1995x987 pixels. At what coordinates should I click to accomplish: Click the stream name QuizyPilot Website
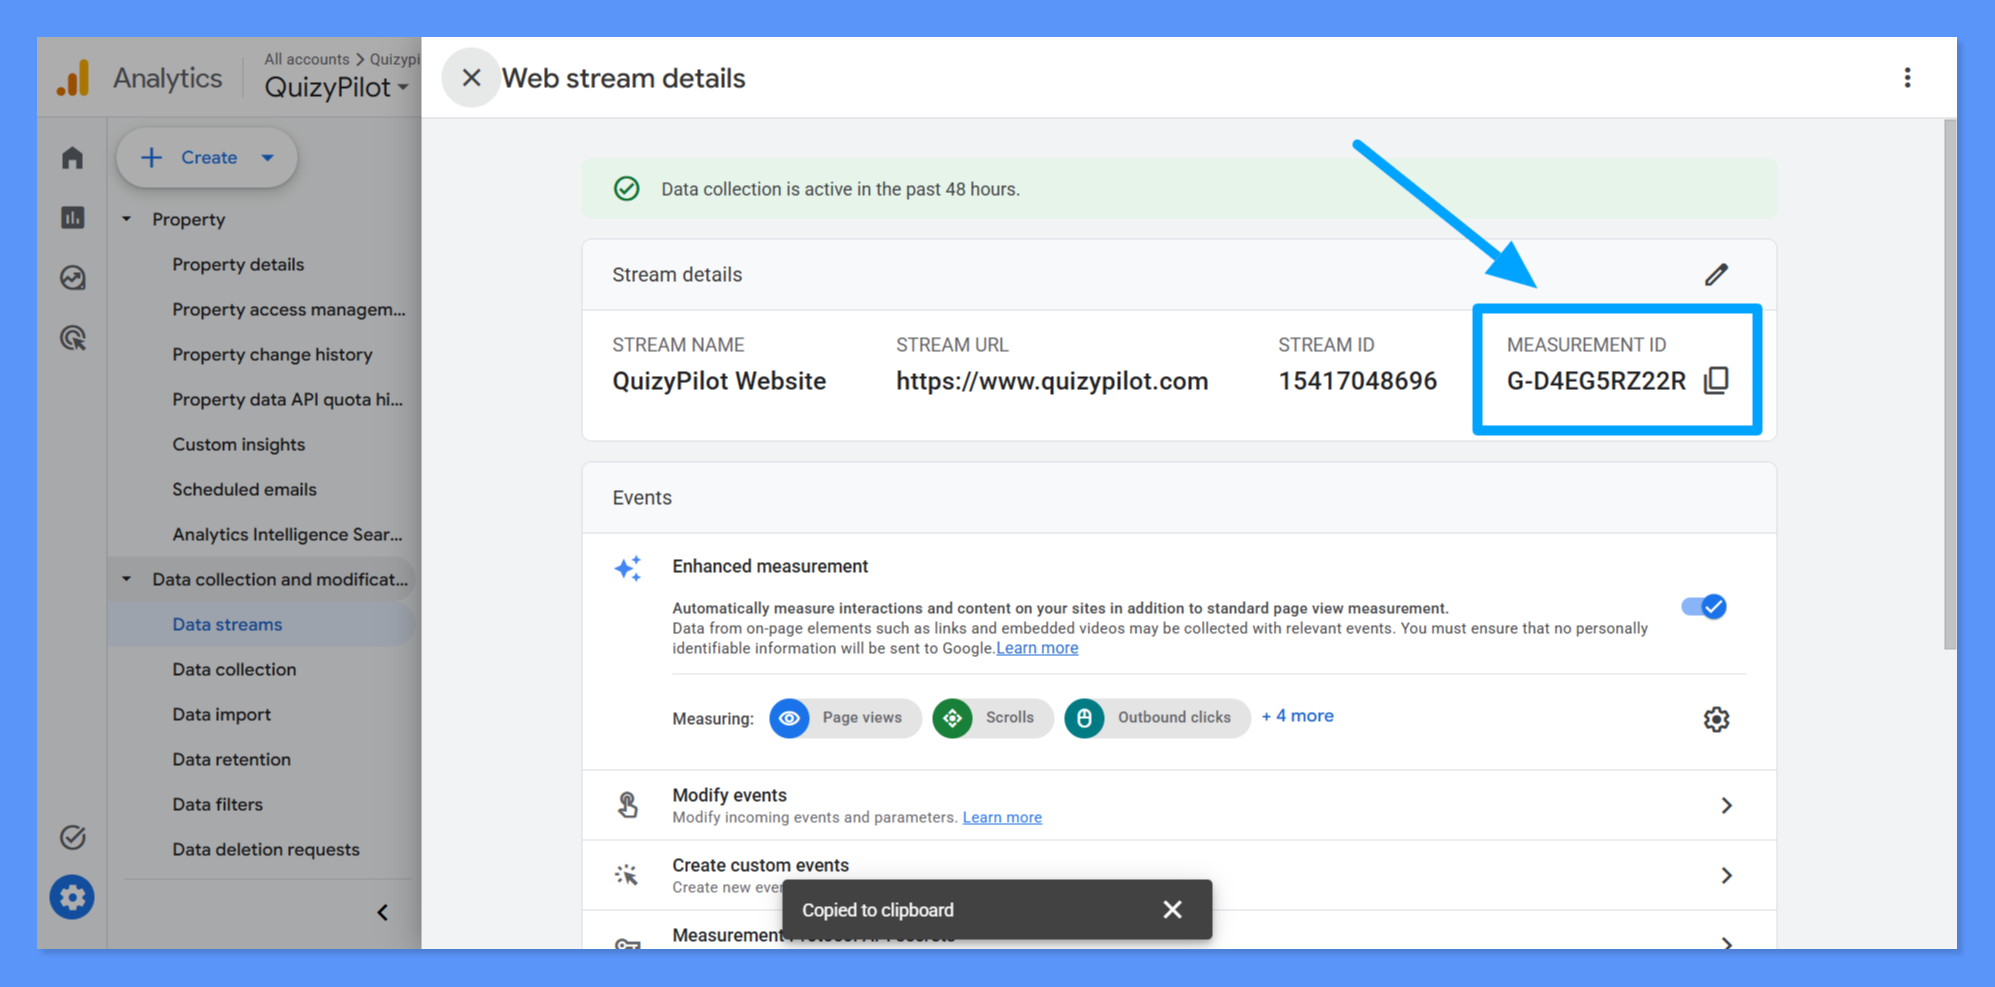pyautogui.click(x=719, y=381)
